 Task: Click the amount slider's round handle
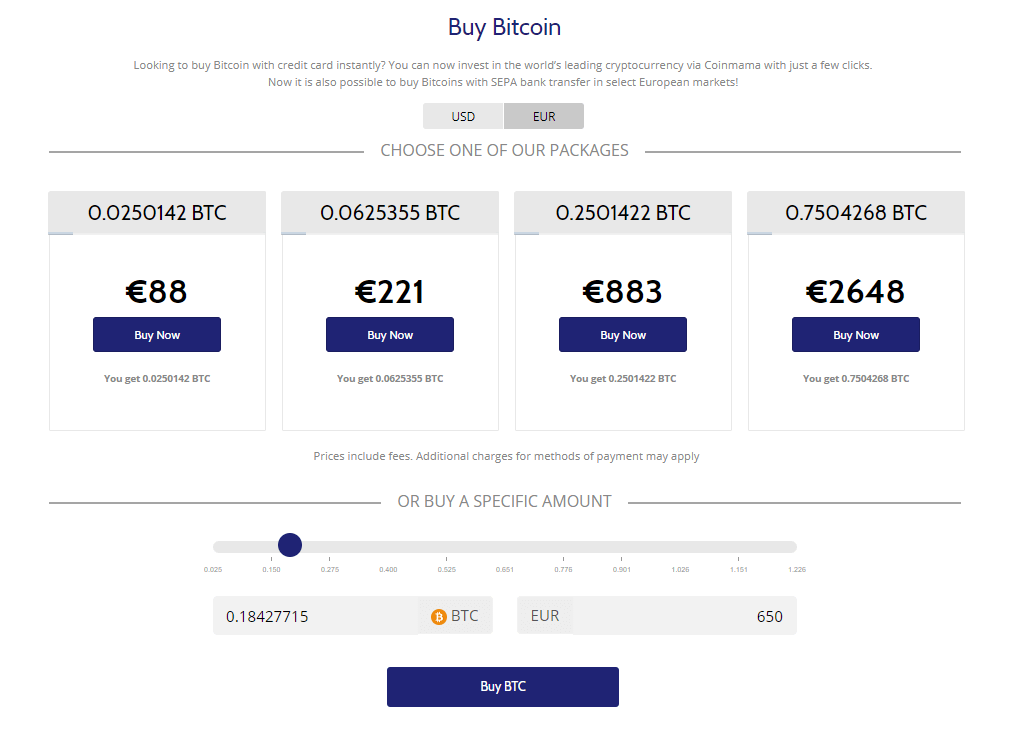tap(290, 545)
